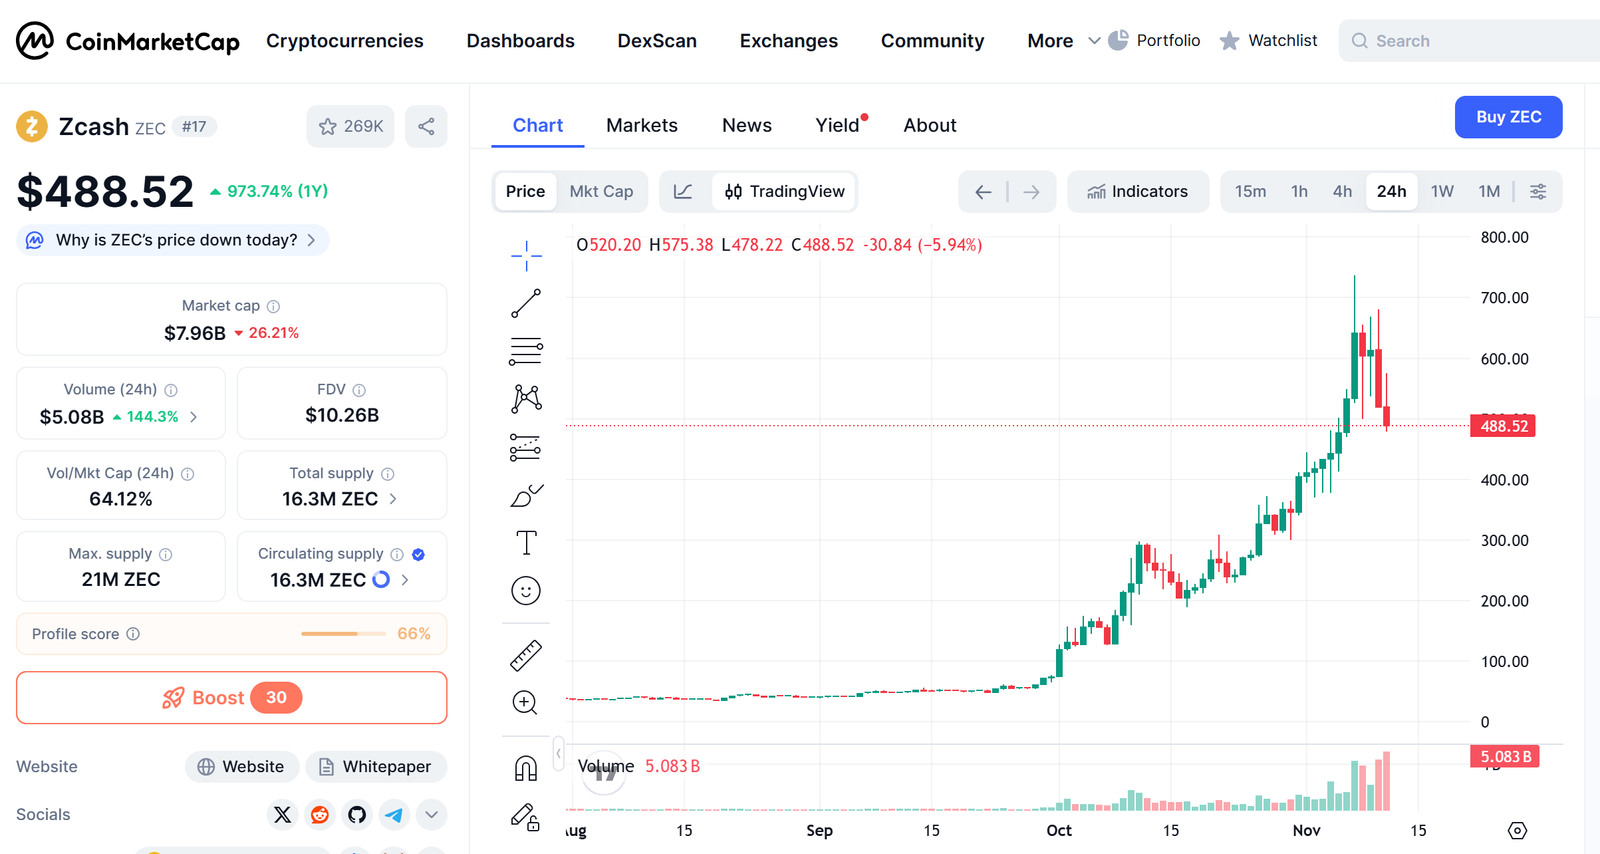Expand circulating supply details arrow
Screen dimensions: 1600x854
(405, 580)
